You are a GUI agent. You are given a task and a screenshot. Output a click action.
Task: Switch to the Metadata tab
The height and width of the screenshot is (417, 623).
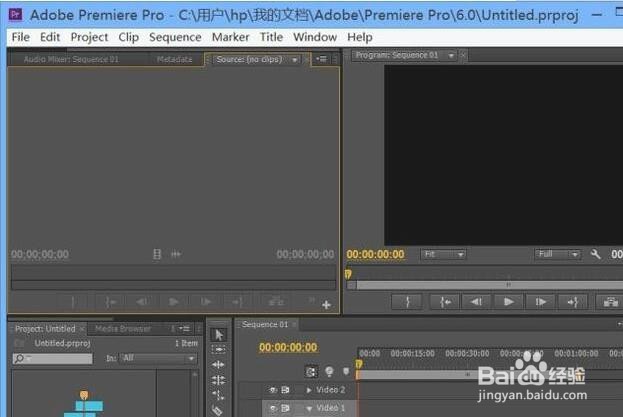[174, 60]
